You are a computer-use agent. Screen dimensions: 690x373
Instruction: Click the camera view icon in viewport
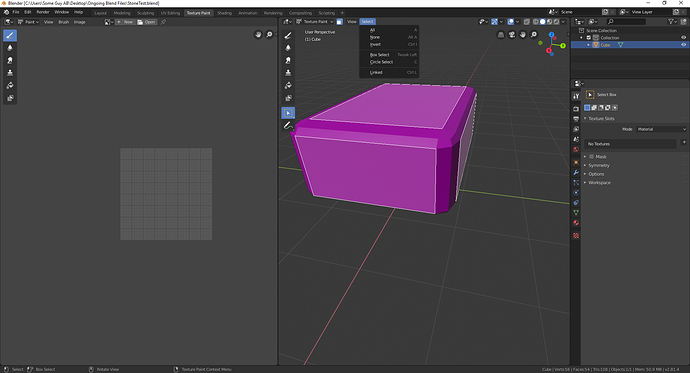pos(512,35)
